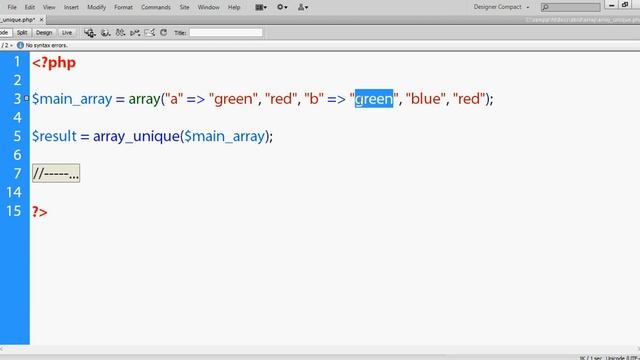The image size is (640, 360).
Task: Open the Help menu
Action: click(x=234, y=7)
